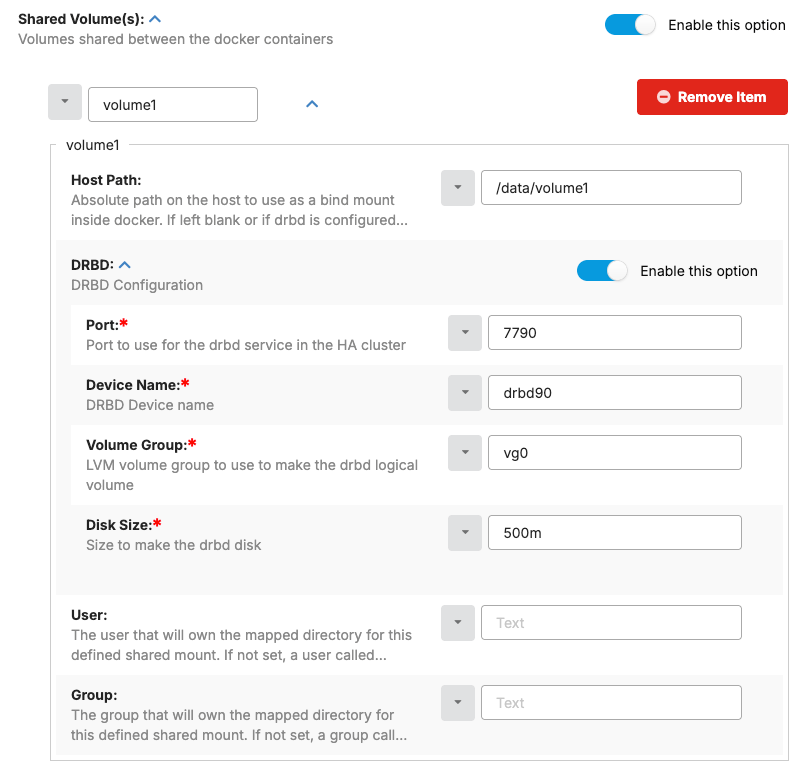Viewport: 809px width, 781px height.
Task: Toggle Shared Volume(s) enable switch
Action: tap(630, 25)
